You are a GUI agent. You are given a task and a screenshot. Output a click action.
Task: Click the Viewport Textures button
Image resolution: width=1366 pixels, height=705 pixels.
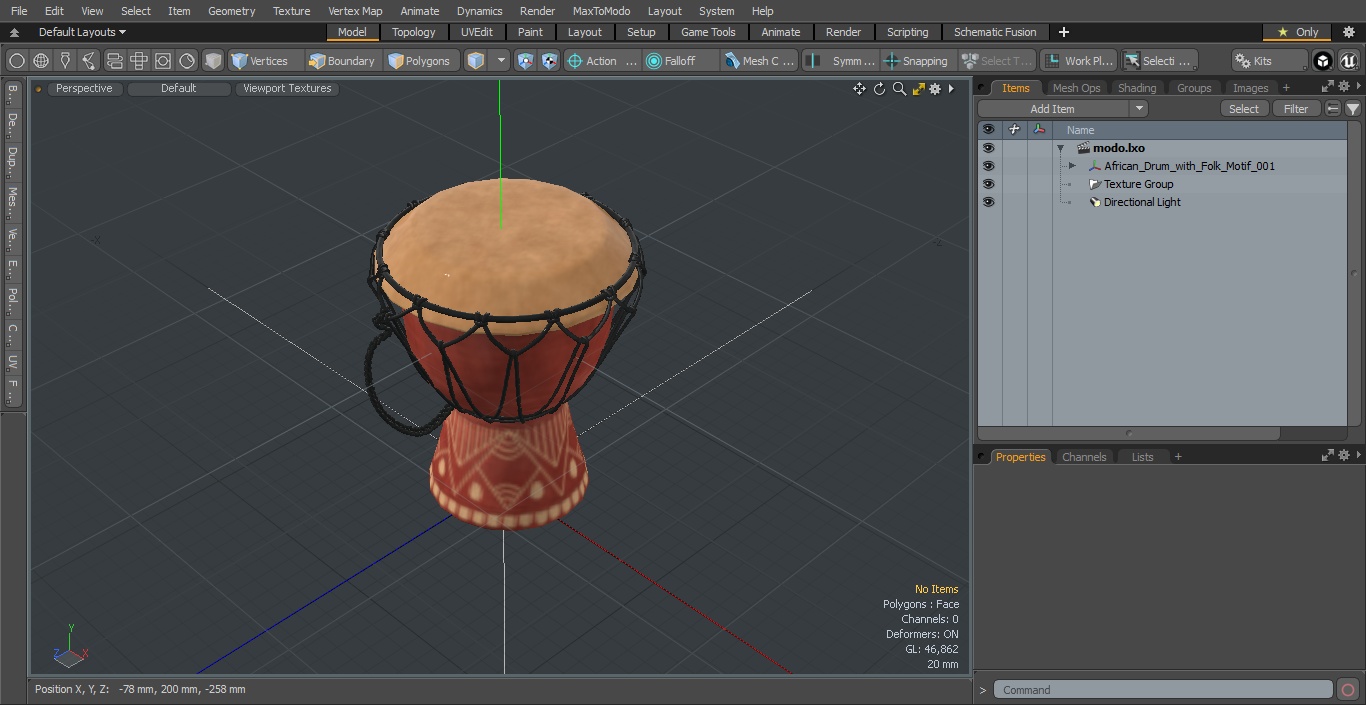click(287, 88)
